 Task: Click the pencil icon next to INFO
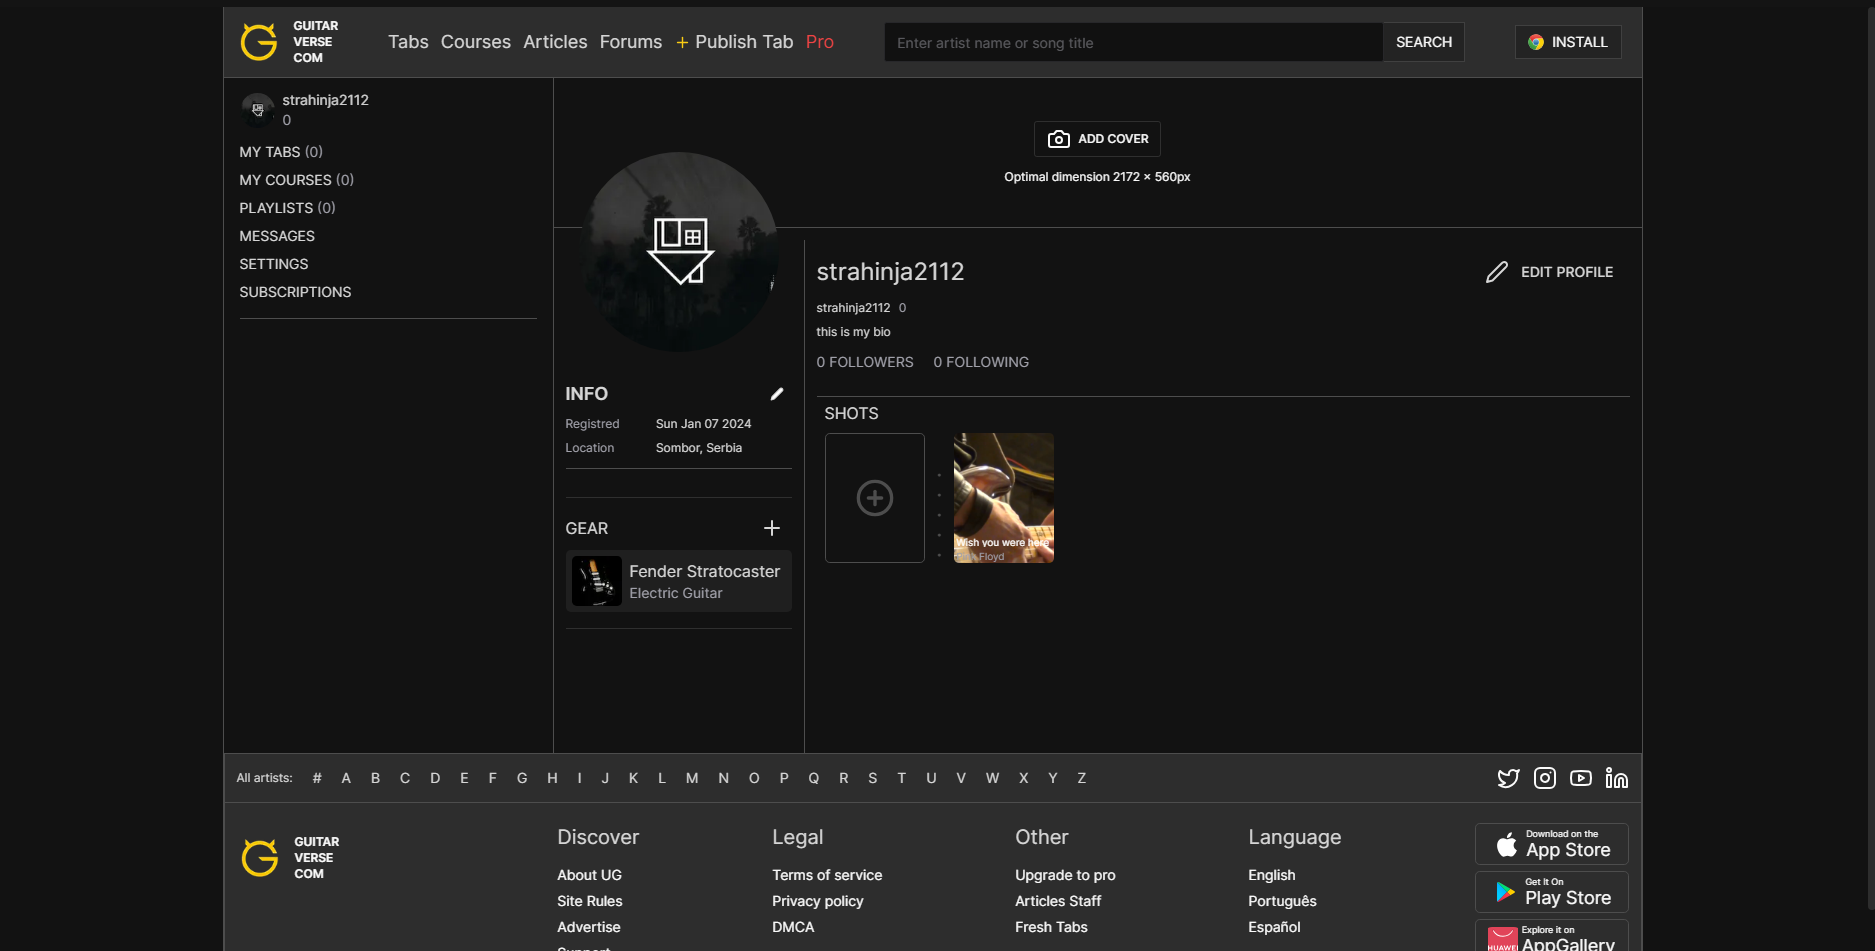[777, 394]
